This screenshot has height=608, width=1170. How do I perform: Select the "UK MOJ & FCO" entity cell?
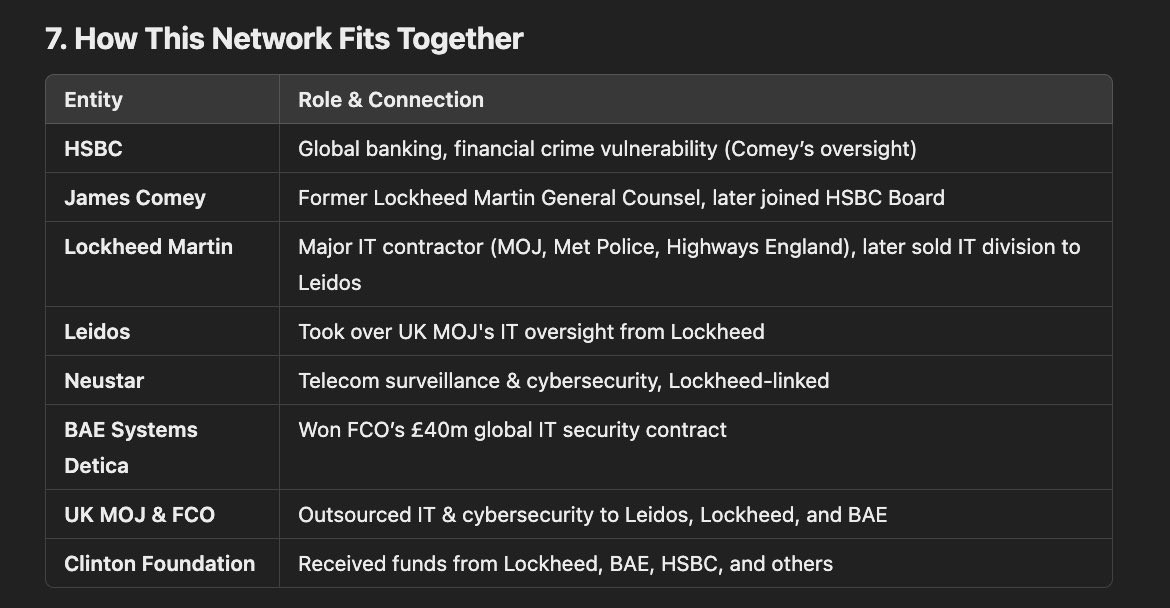coord(139,515)
